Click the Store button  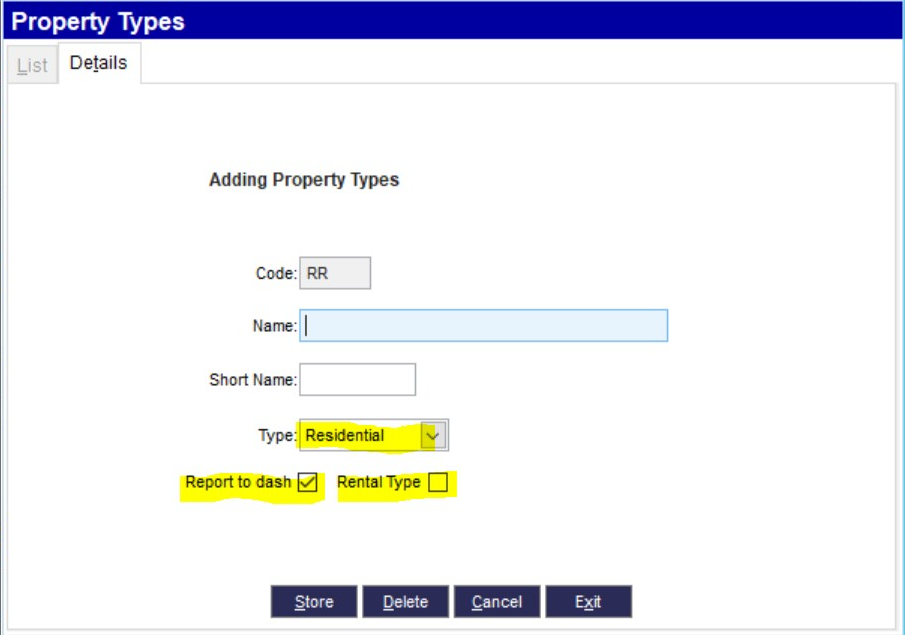point(313,601)
